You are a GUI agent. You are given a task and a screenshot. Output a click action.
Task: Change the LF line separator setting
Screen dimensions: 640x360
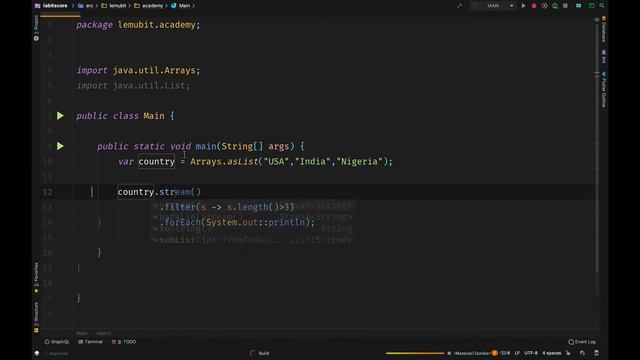[517, 353]
